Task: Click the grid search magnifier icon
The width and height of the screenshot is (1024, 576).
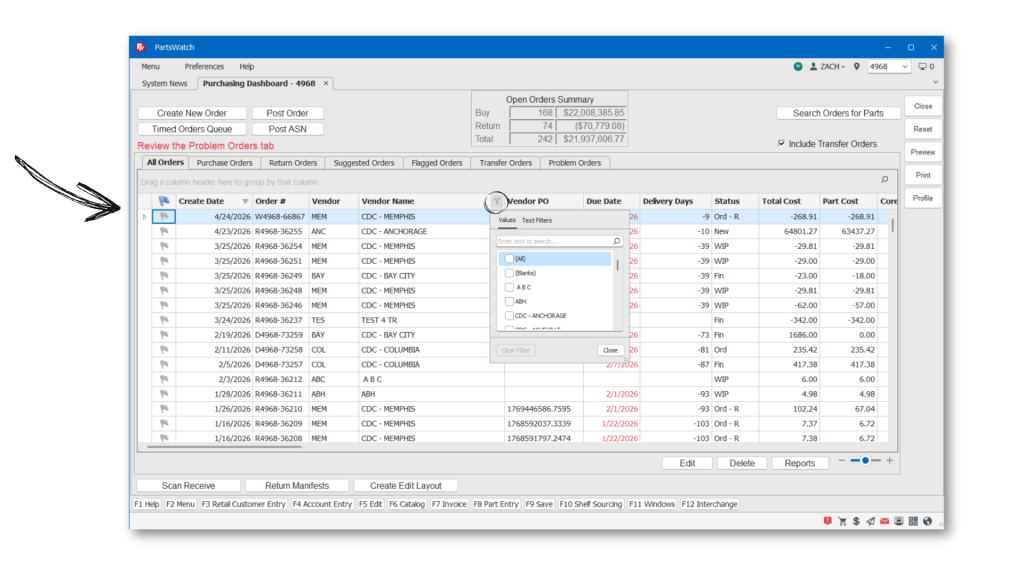Action: (885, 179)
